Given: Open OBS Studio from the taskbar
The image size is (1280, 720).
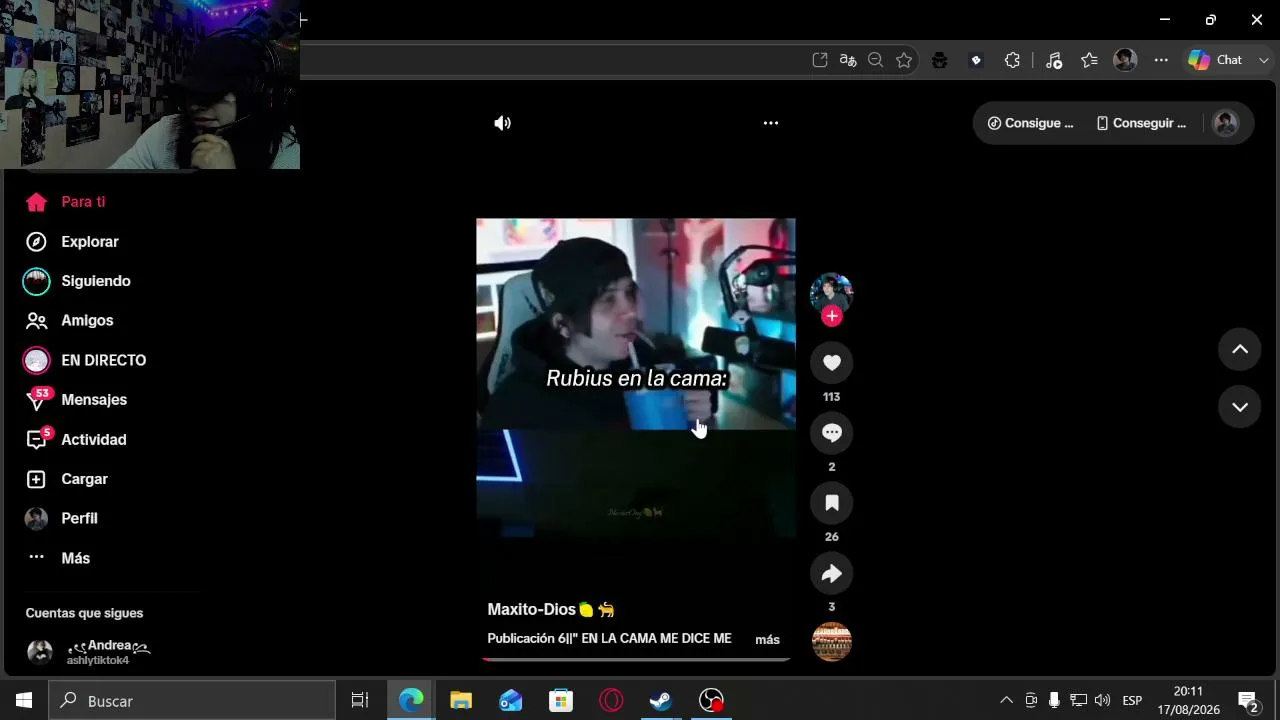Looking at the screenshot, I should point(711,700).
